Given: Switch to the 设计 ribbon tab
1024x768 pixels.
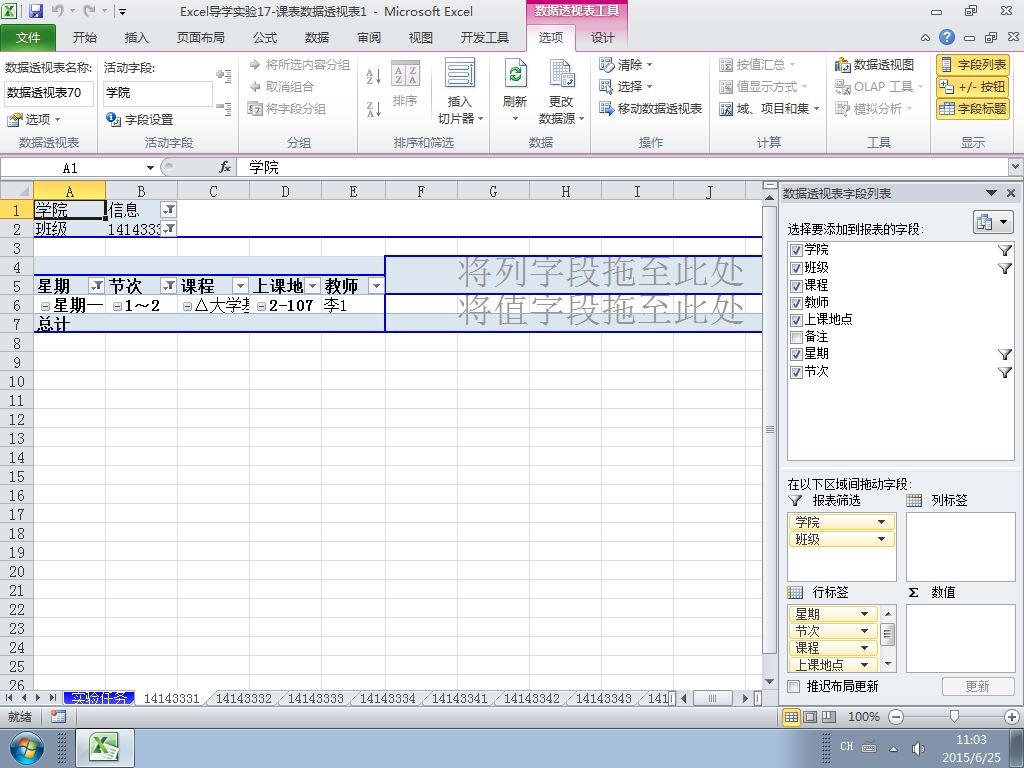Looking at the screenshot, I should click(601, 38).
